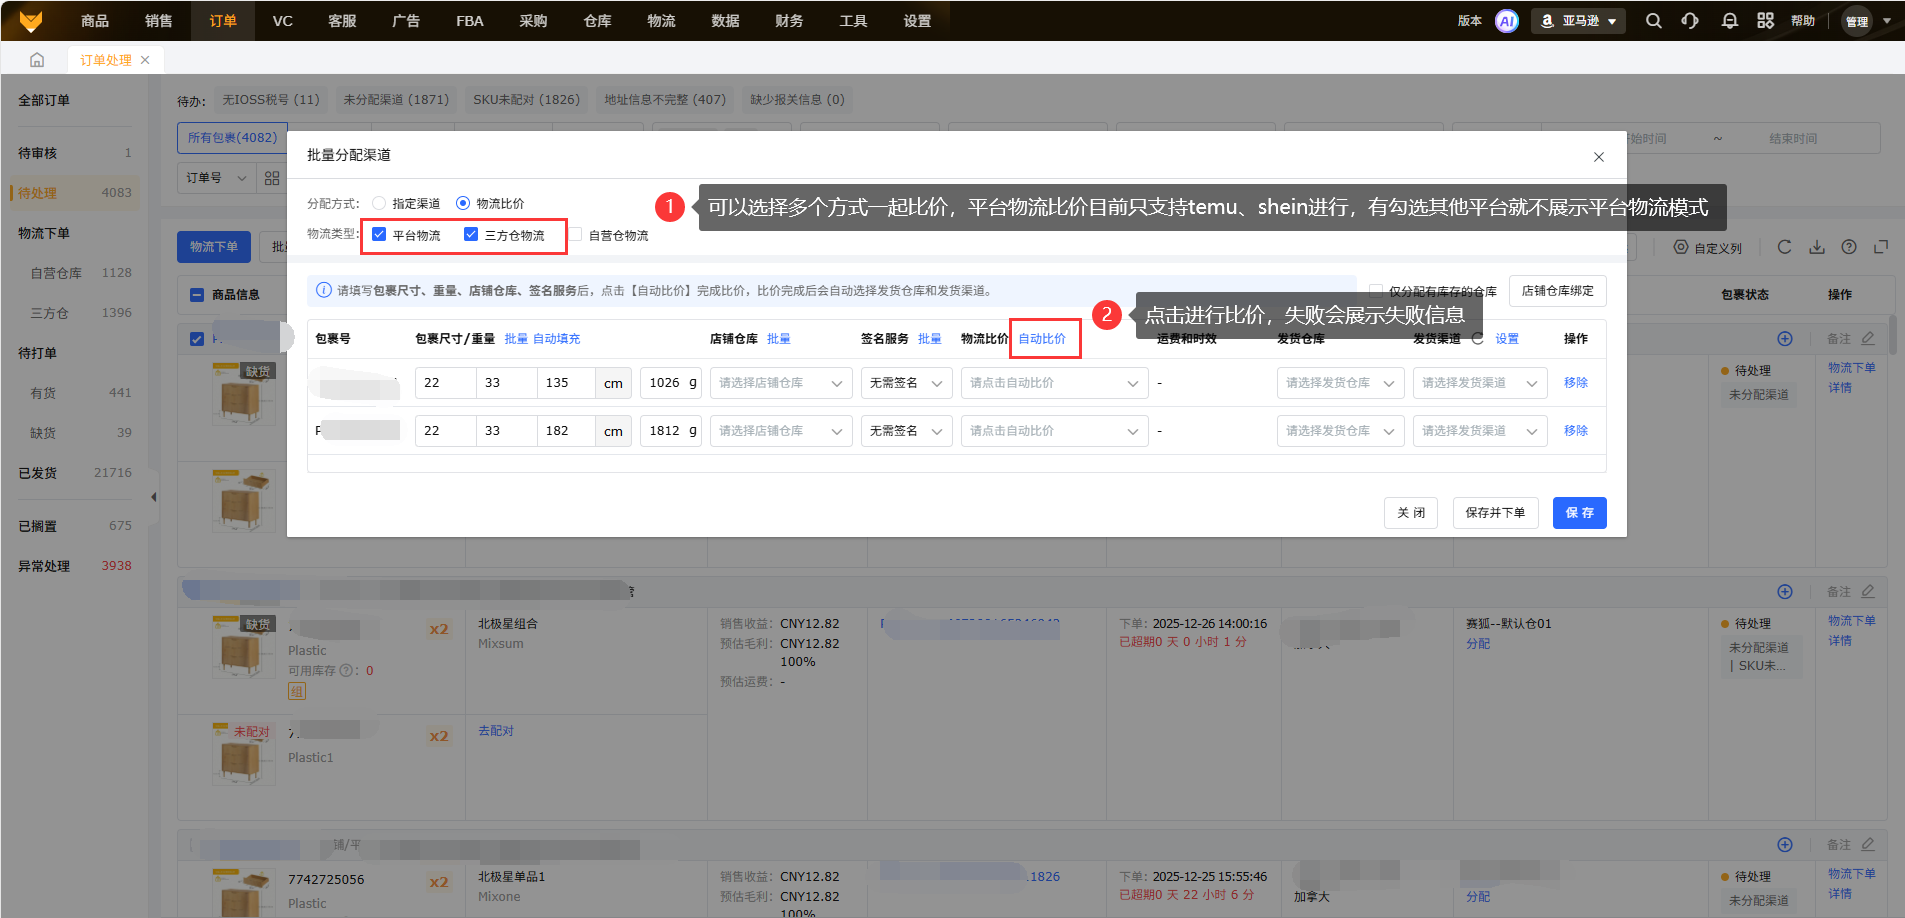Expand first row 请选择店铺仓库 dropdown
1905x918 pixels.
point(780,383)
